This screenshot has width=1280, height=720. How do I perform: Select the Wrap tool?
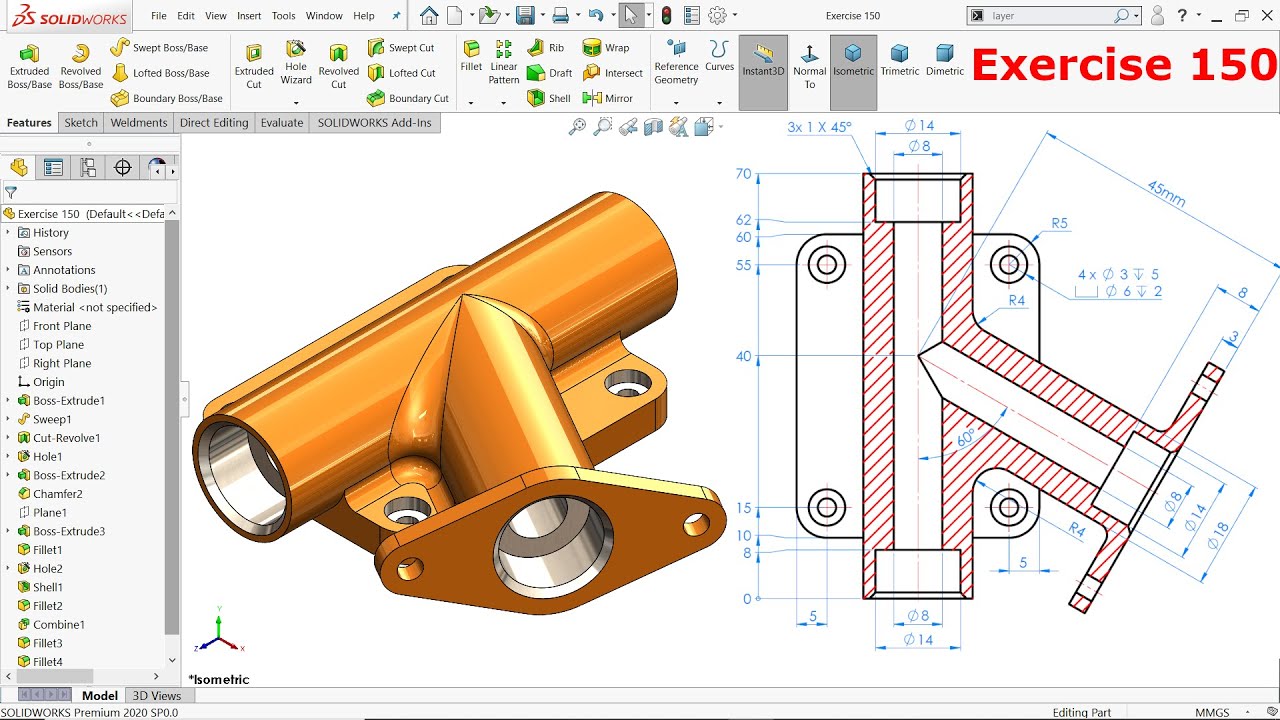click(x=606, y=47)
